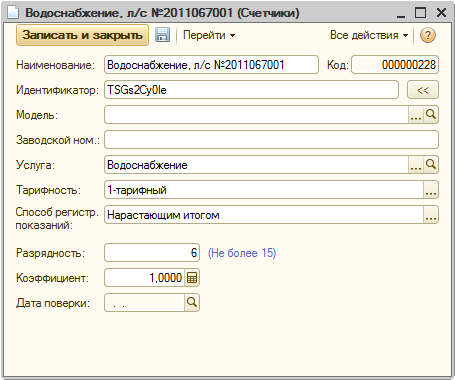
Task: Click the magnifier icon in Модель field
Action: [431, 115]
